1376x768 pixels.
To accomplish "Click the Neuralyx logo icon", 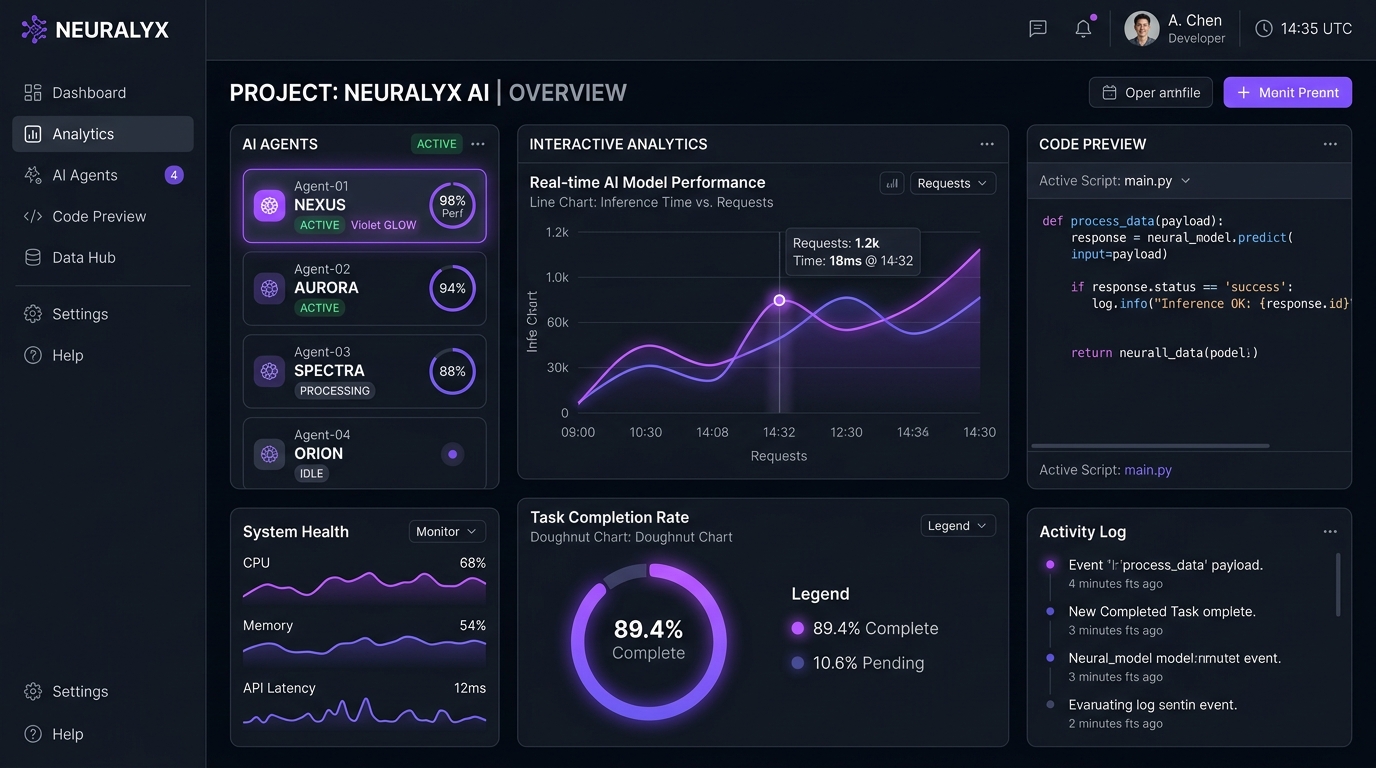I will 34,29.
